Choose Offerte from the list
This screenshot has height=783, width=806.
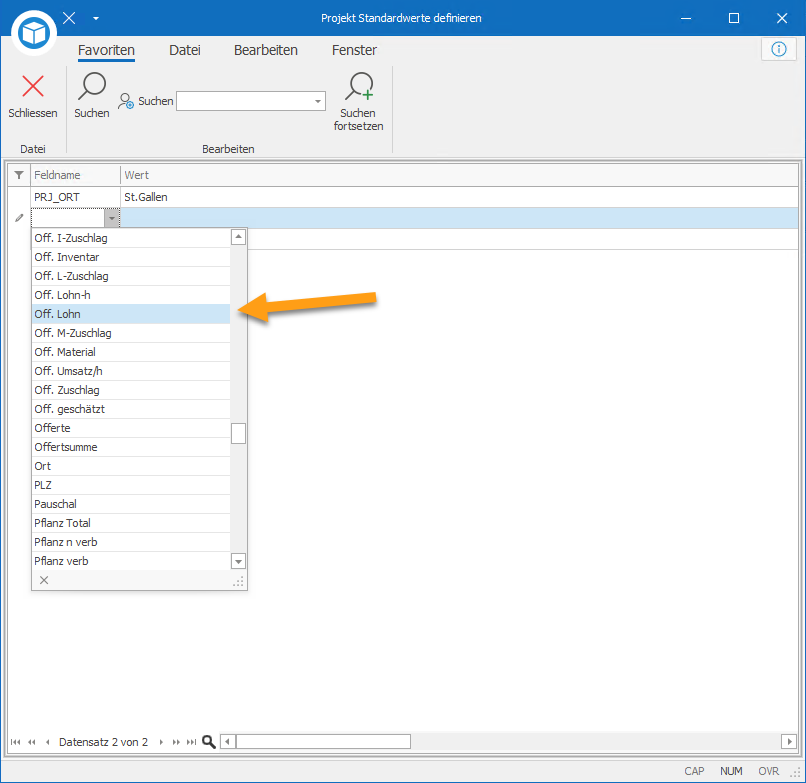(131, 428)
